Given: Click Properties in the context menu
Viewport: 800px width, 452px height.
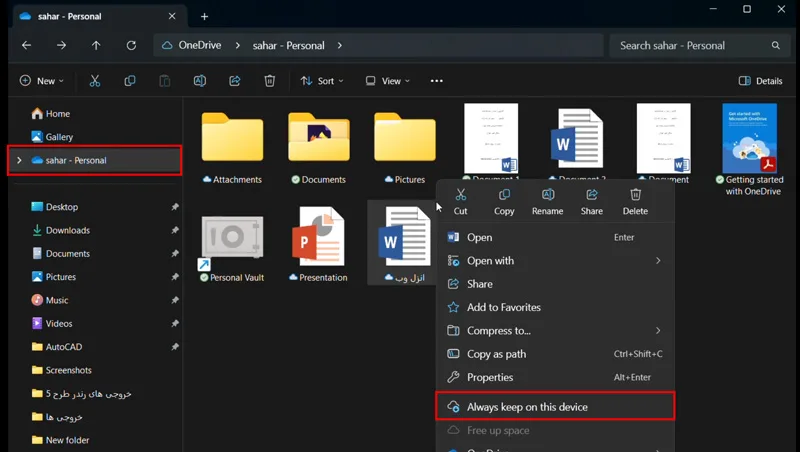Looking at the screenshot, I should click(x=555, y=378).
